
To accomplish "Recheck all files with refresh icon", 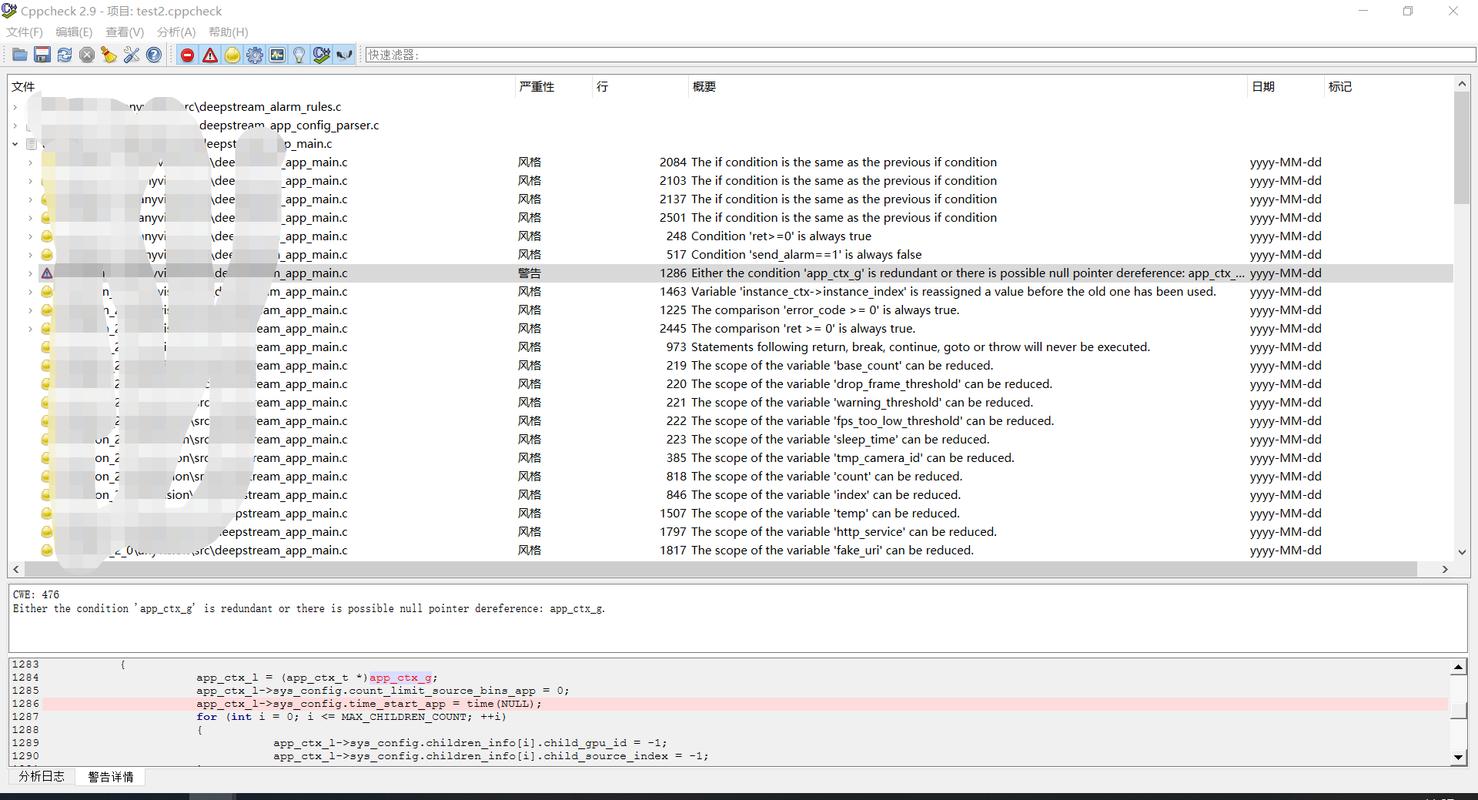I will point(64,55).
